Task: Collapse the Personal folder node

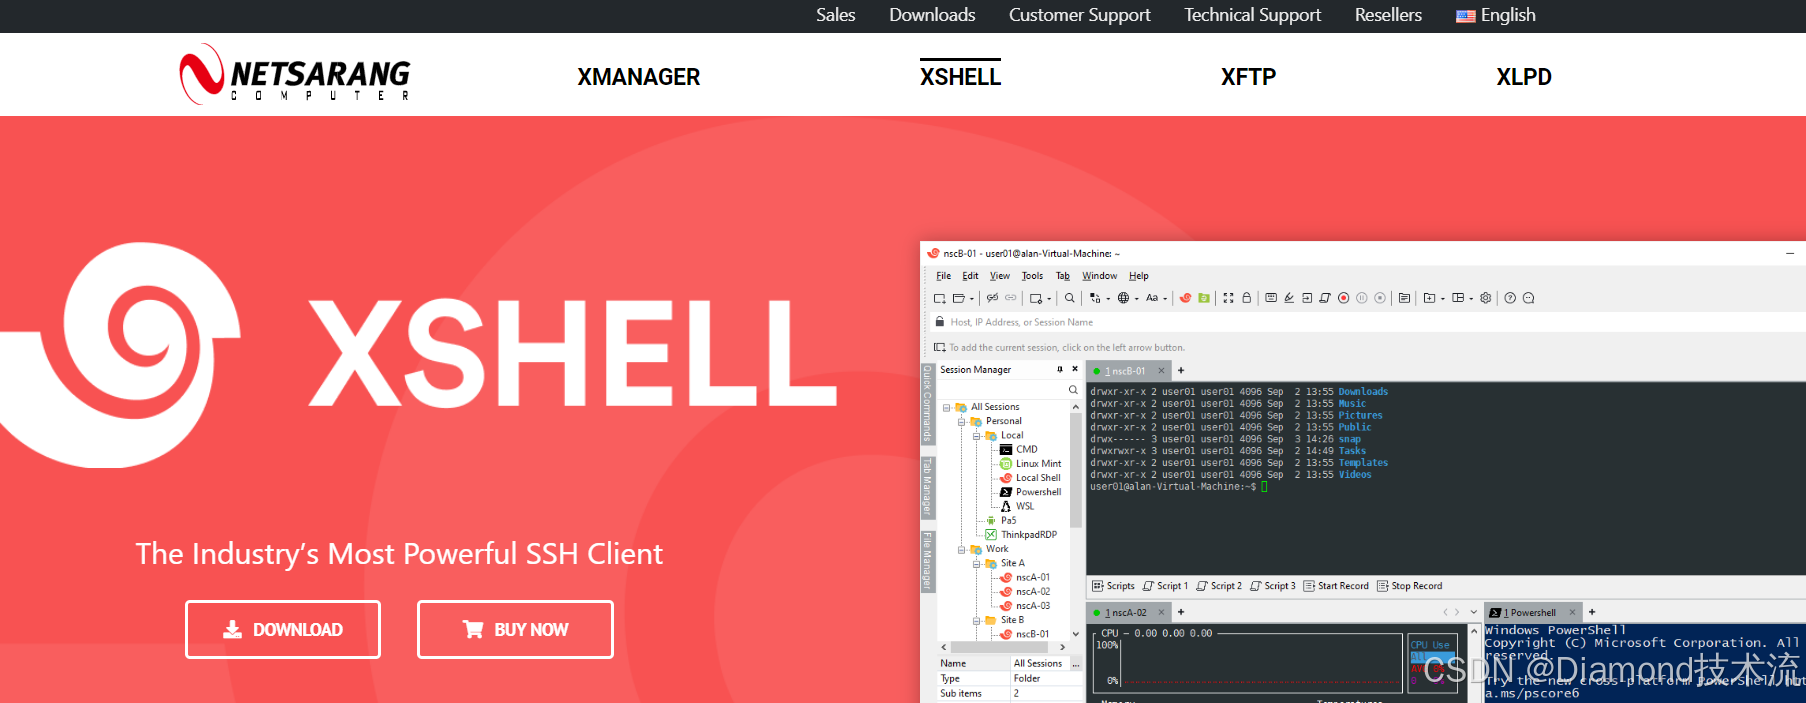Action: (x=962, y=422)
